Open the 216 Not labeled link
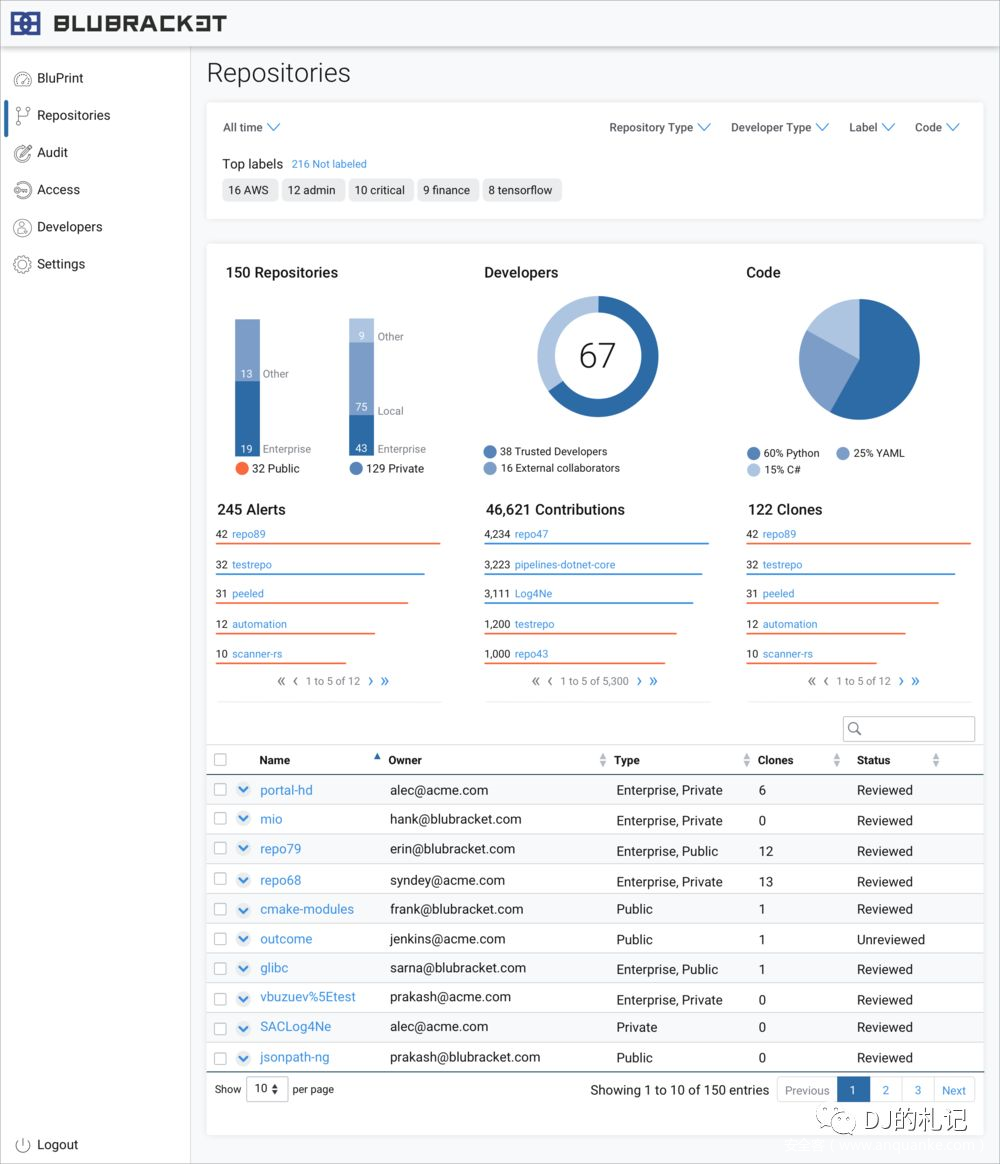1000x1164 pixels. 329,164
